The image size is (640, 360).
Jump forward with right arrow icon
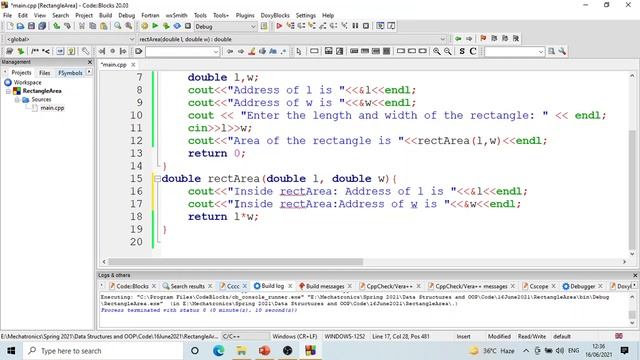coord(469,38)
